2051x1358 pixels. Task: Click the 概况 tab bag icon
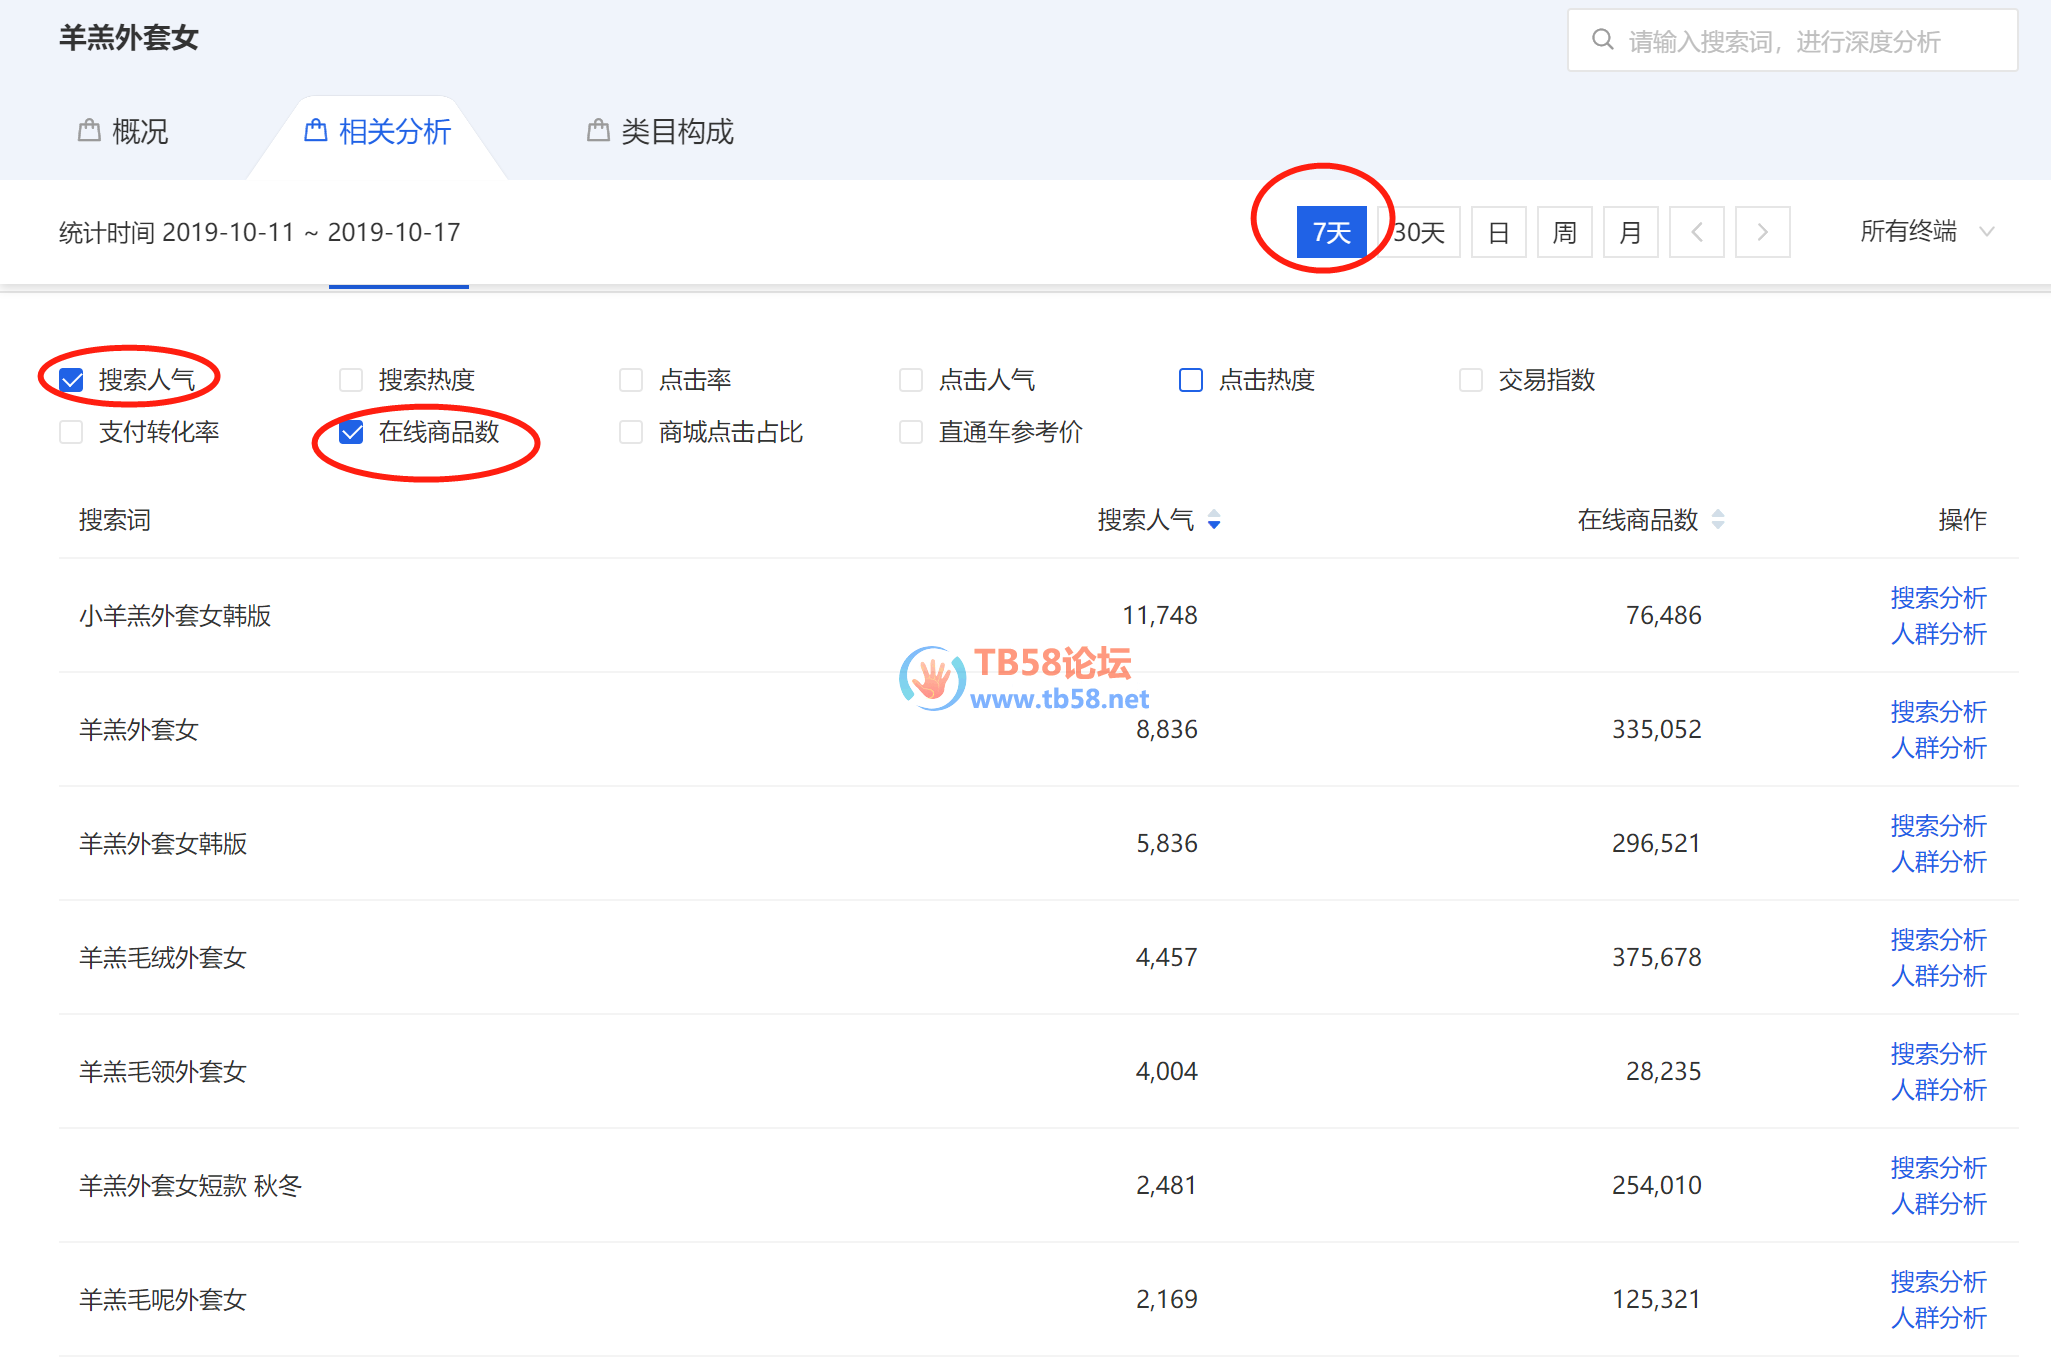pos(89,131)
